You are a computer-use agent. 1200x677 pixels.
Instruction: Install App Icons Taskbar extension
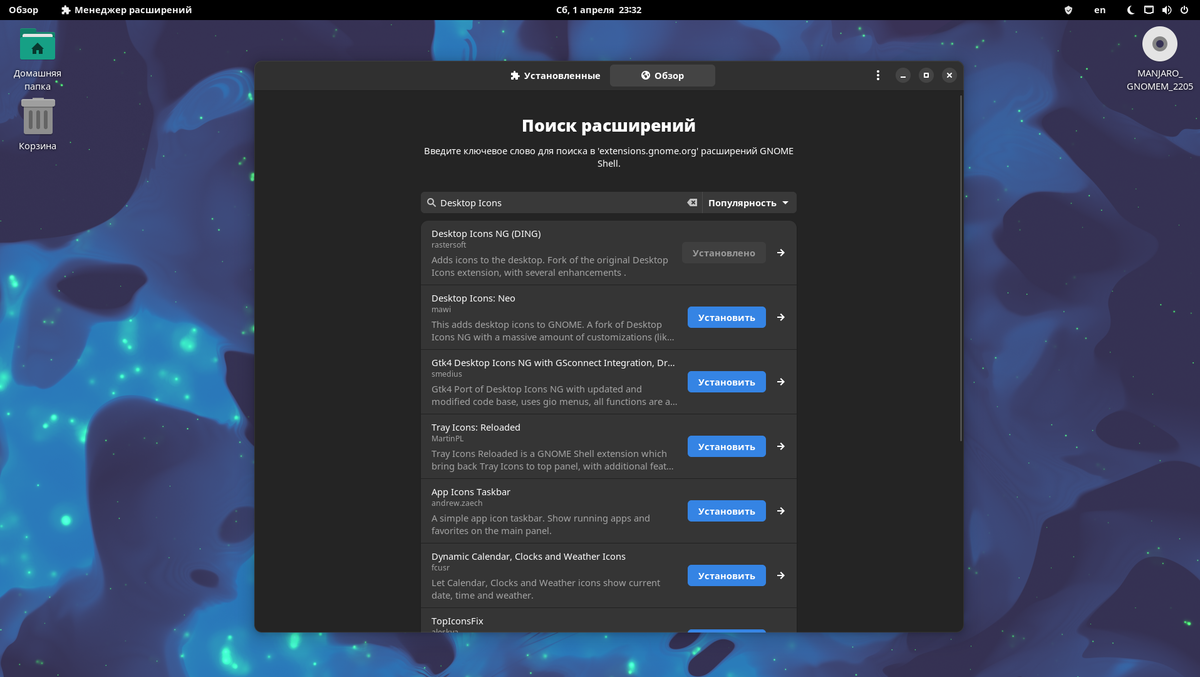click(x=727, y=511)
